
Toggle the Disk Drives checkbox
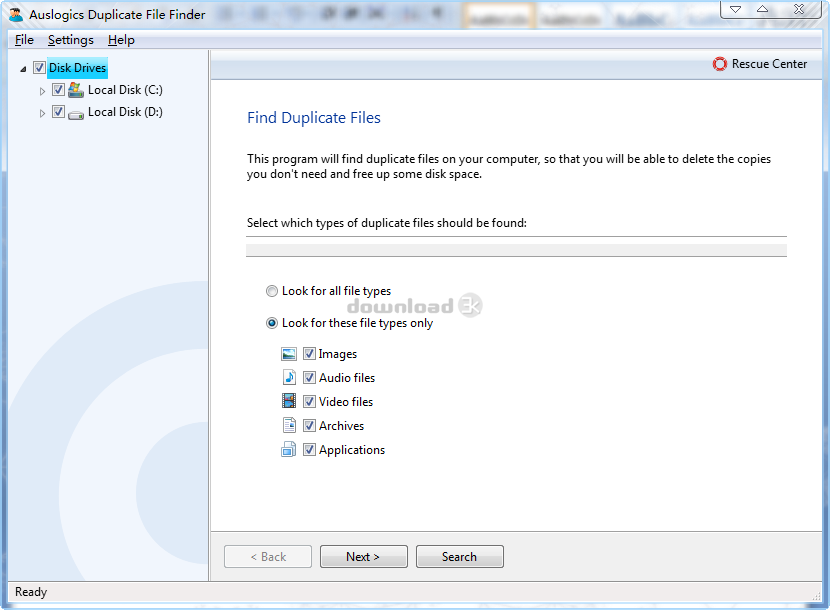[39, 68]
